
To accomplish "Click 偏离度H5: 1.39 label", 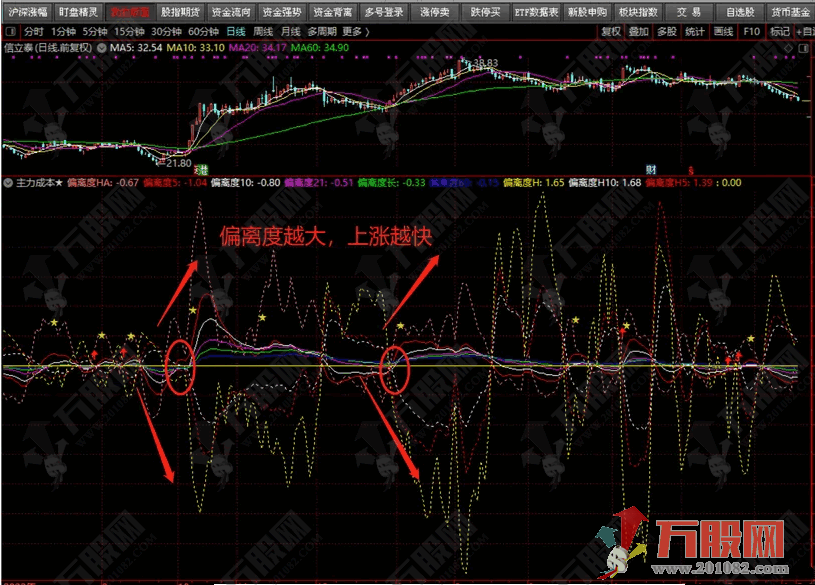I will (679, 183).
